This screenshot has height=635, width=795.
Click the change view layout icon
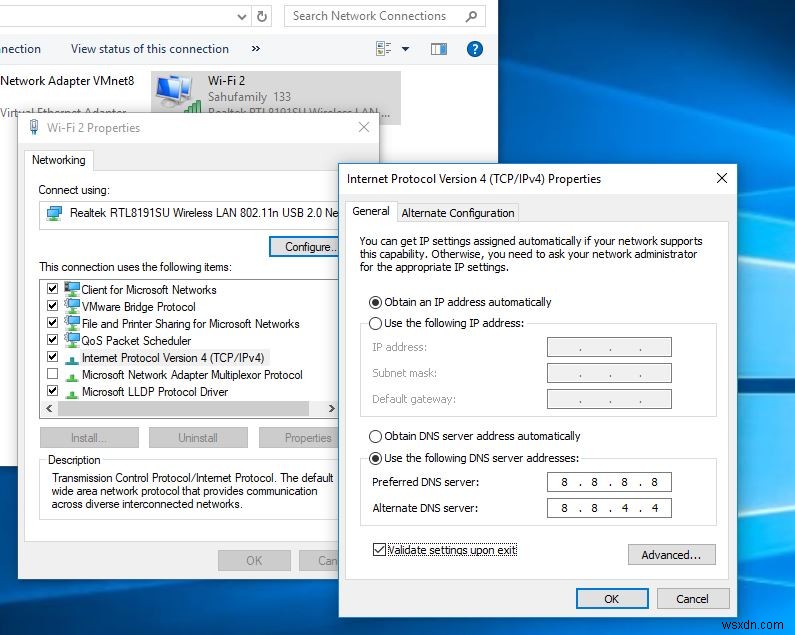[x=383, y=49]
